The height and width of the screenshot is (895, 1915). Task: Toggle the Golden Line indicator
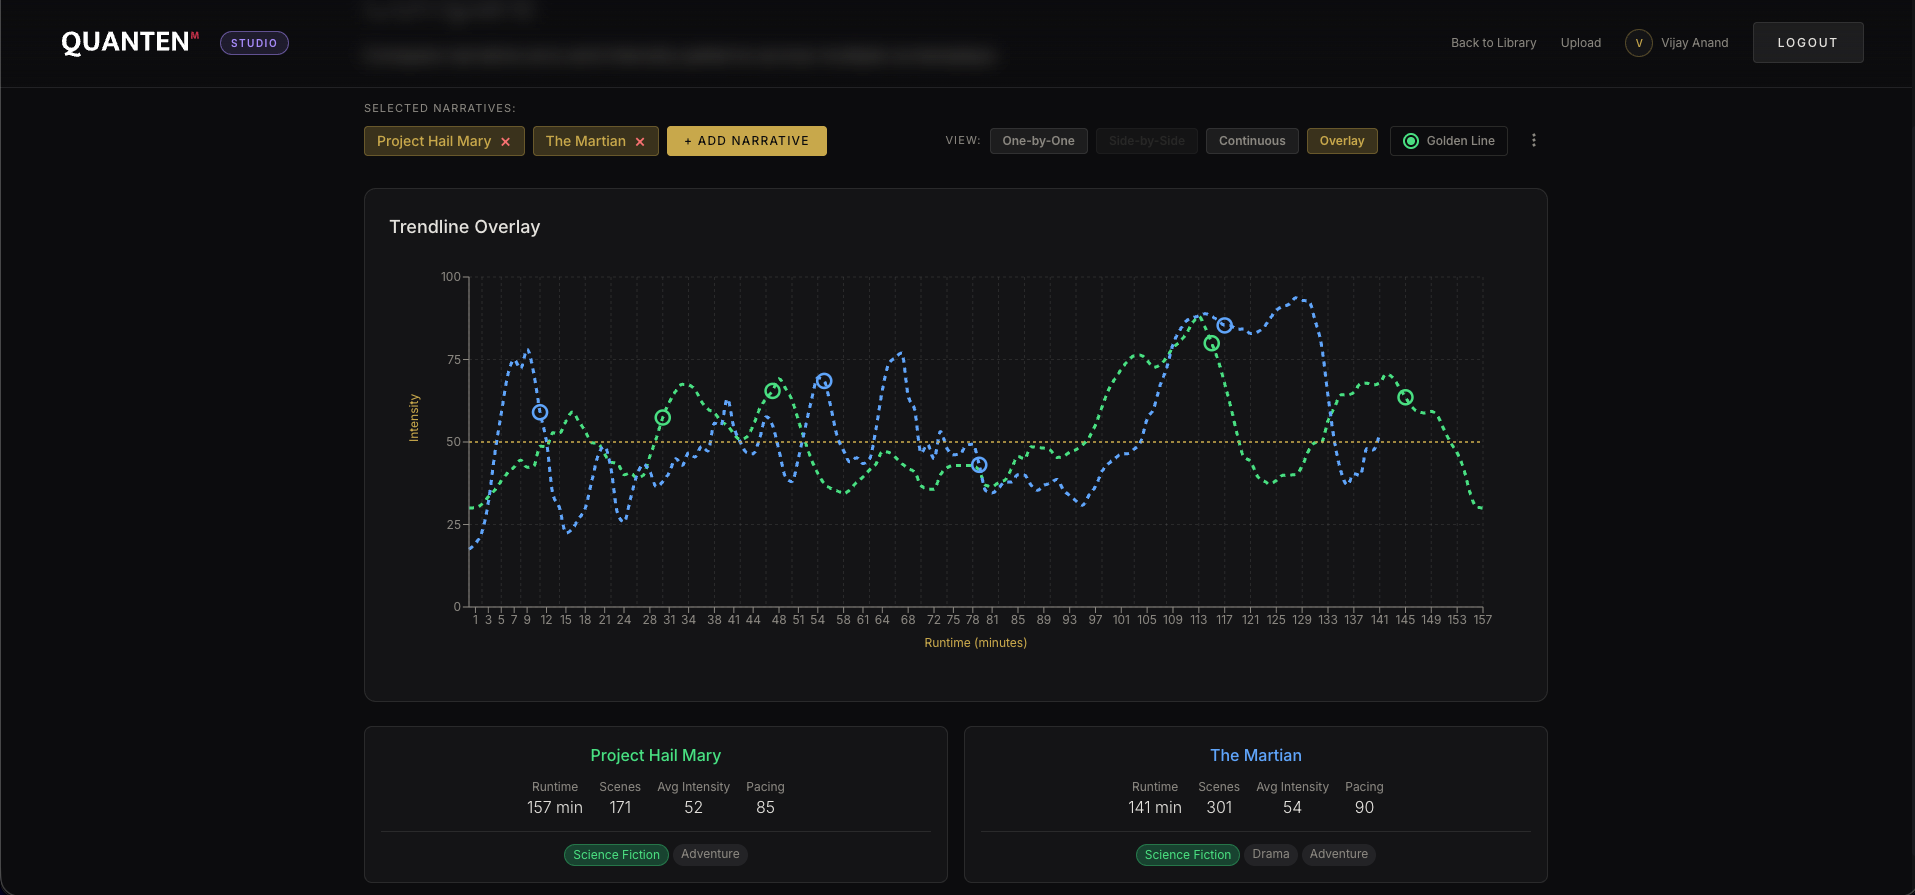pyautogui.click(x=1448, y=141)
